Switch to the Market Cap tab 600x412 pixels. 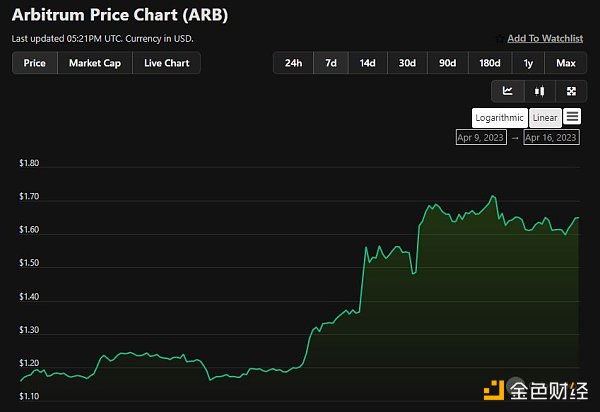tap(95, 63)
